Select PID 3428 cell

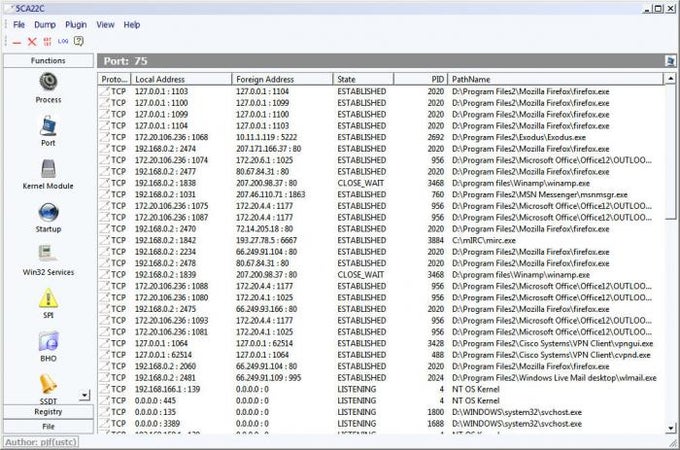[x=435, y=343]
